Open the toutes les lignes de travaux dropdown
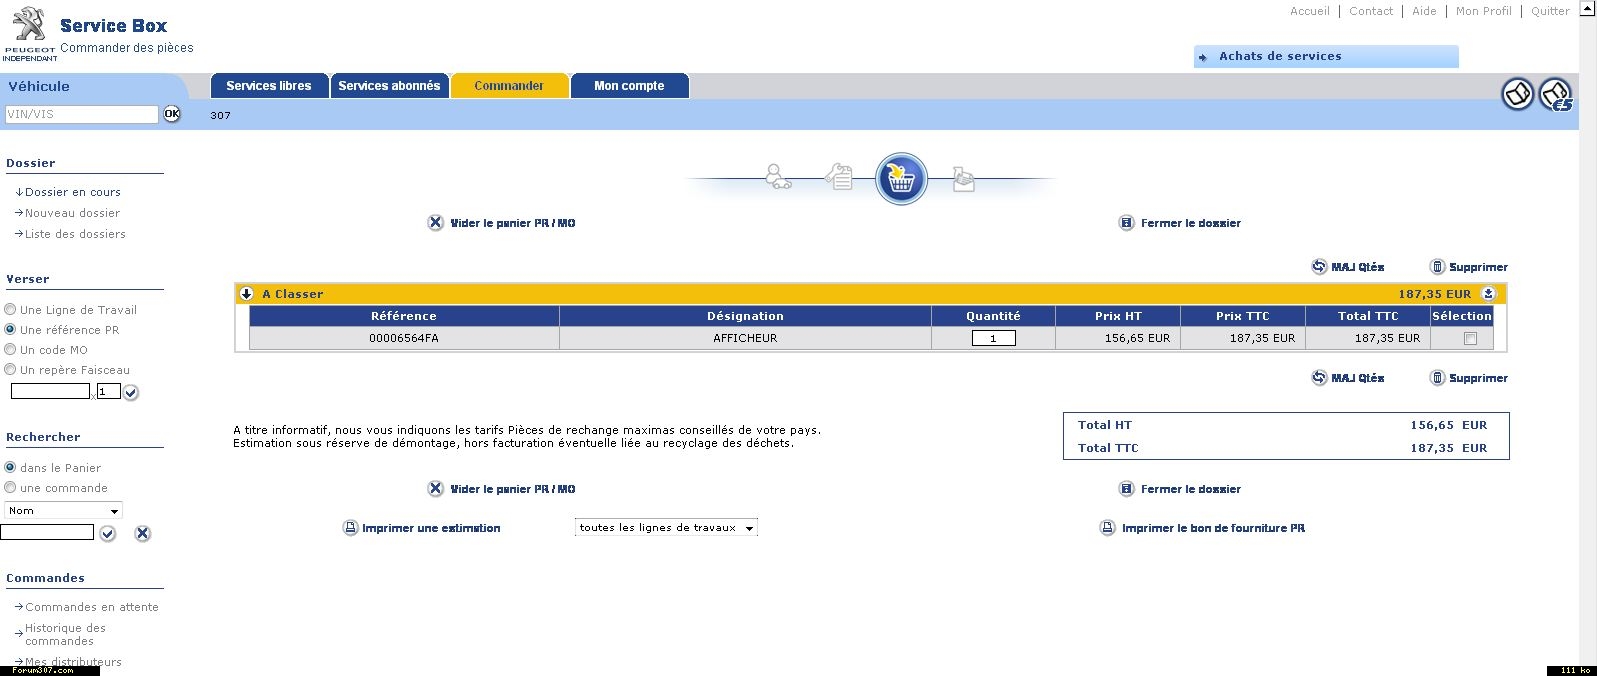 666,528
